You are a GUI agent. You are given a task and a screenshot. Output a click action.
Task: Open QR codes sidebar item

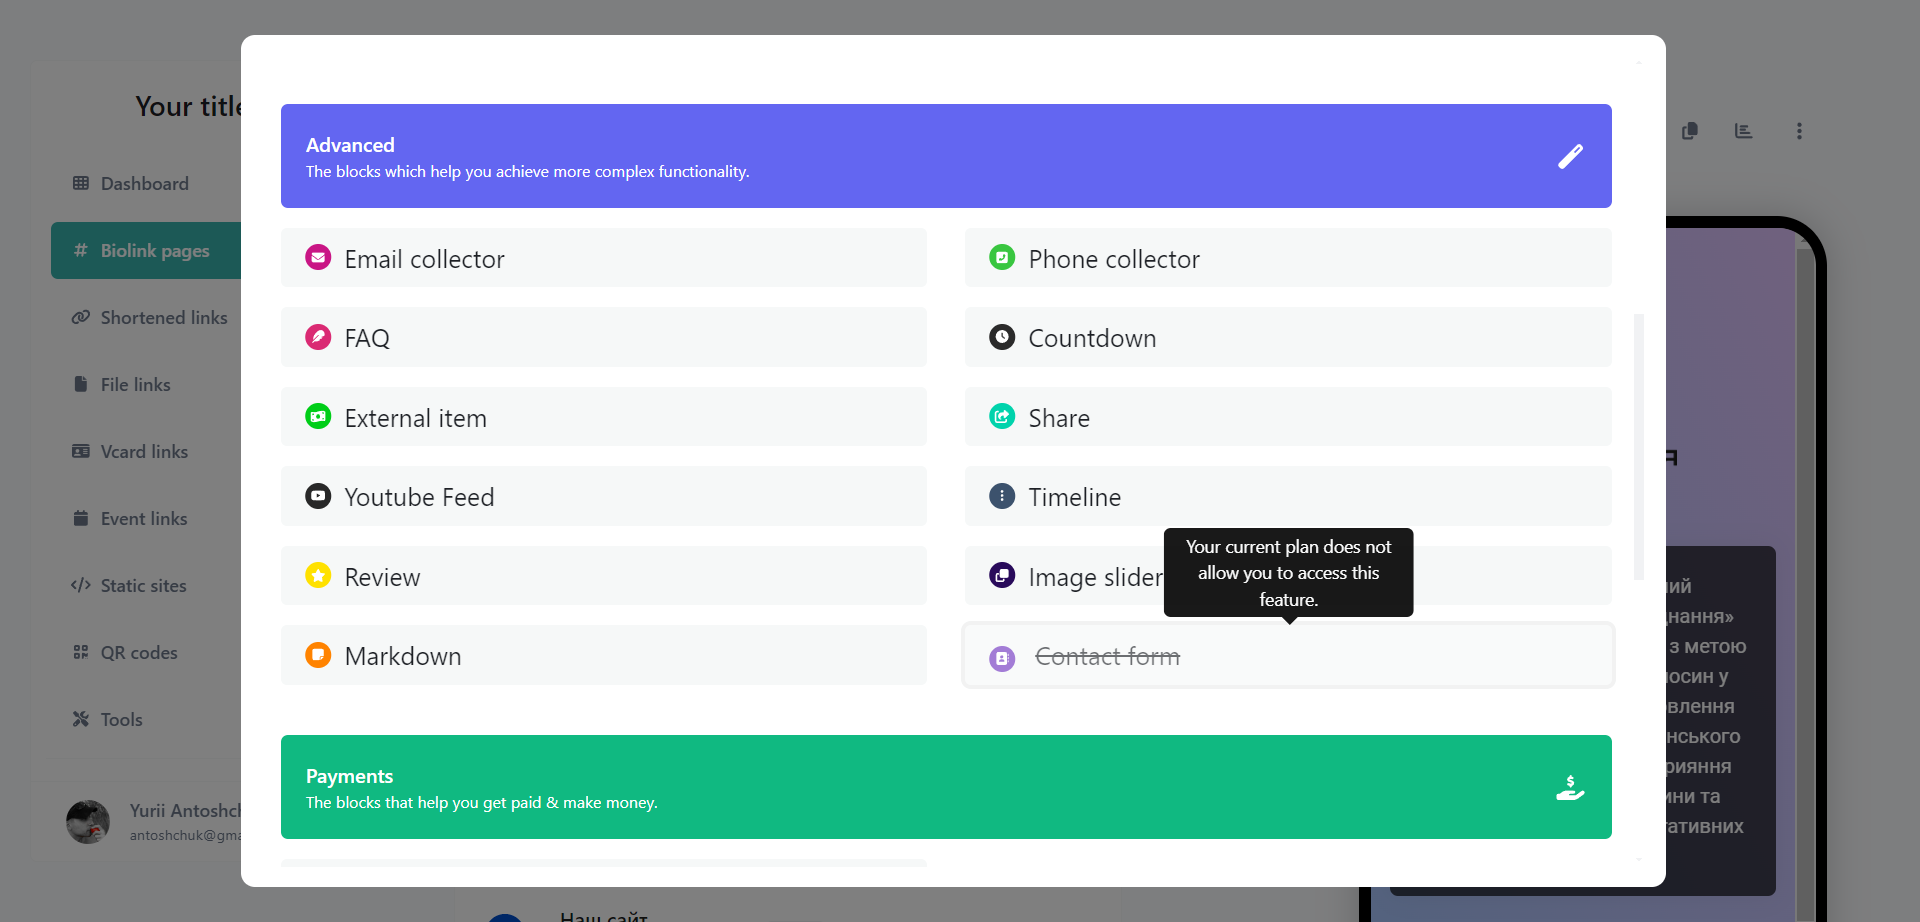(x=138, y=653)
